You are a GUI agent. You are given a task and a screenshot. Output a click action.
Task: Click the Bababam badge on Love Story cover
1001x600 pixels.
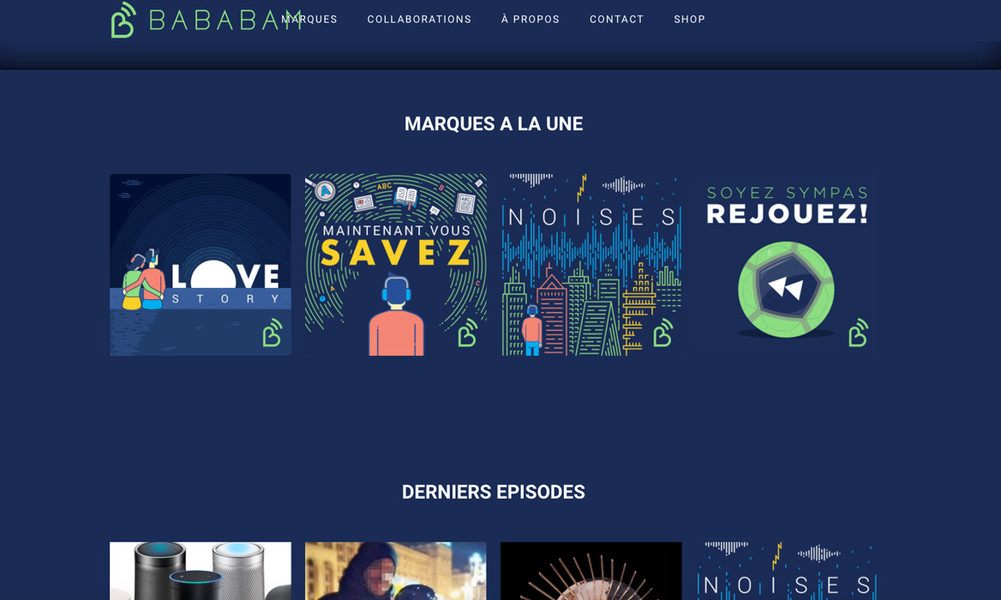[273, 333]
